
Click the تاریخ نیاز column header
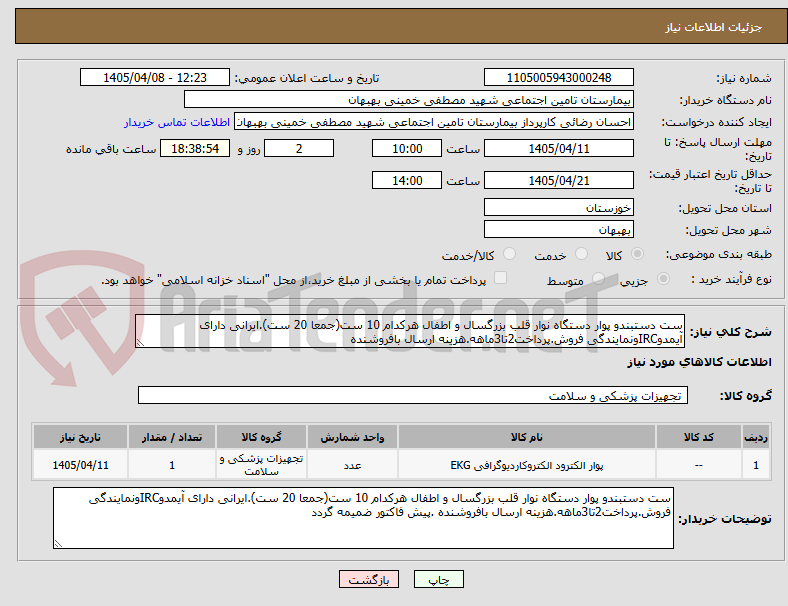pos(80,437)
